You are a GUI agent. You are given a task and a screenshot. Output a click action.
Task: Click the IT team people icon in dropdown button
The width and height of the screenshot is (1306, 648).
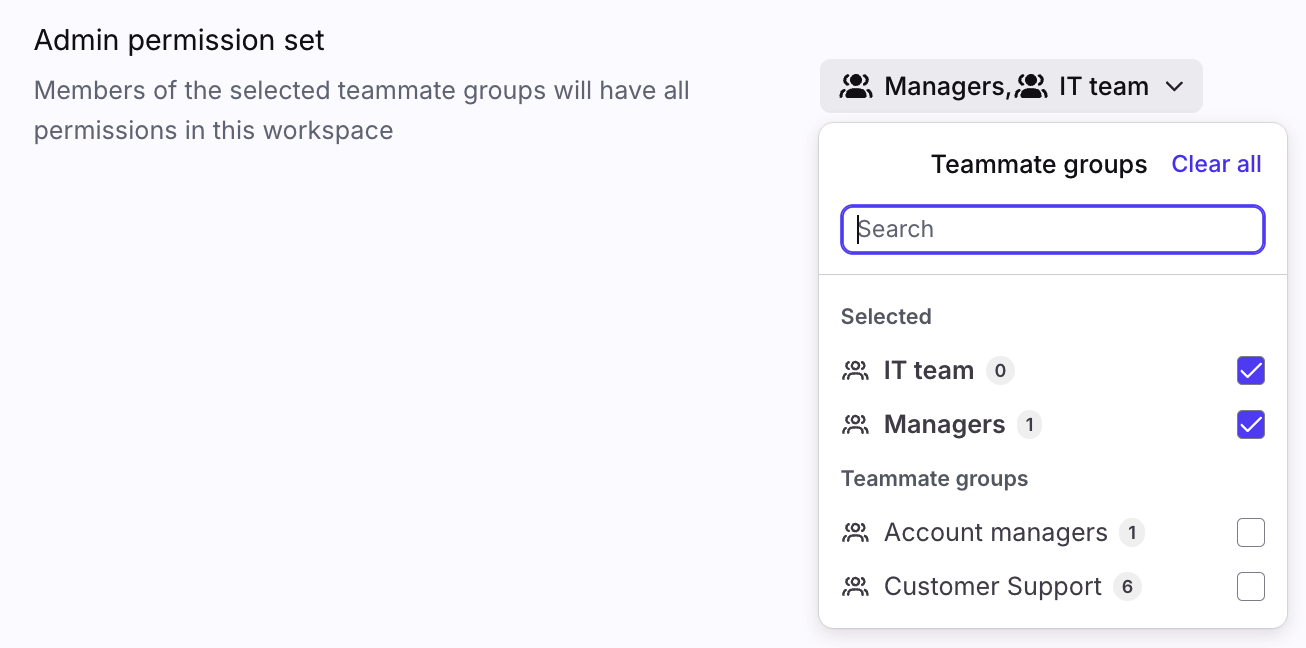(x=1031, y=87)
